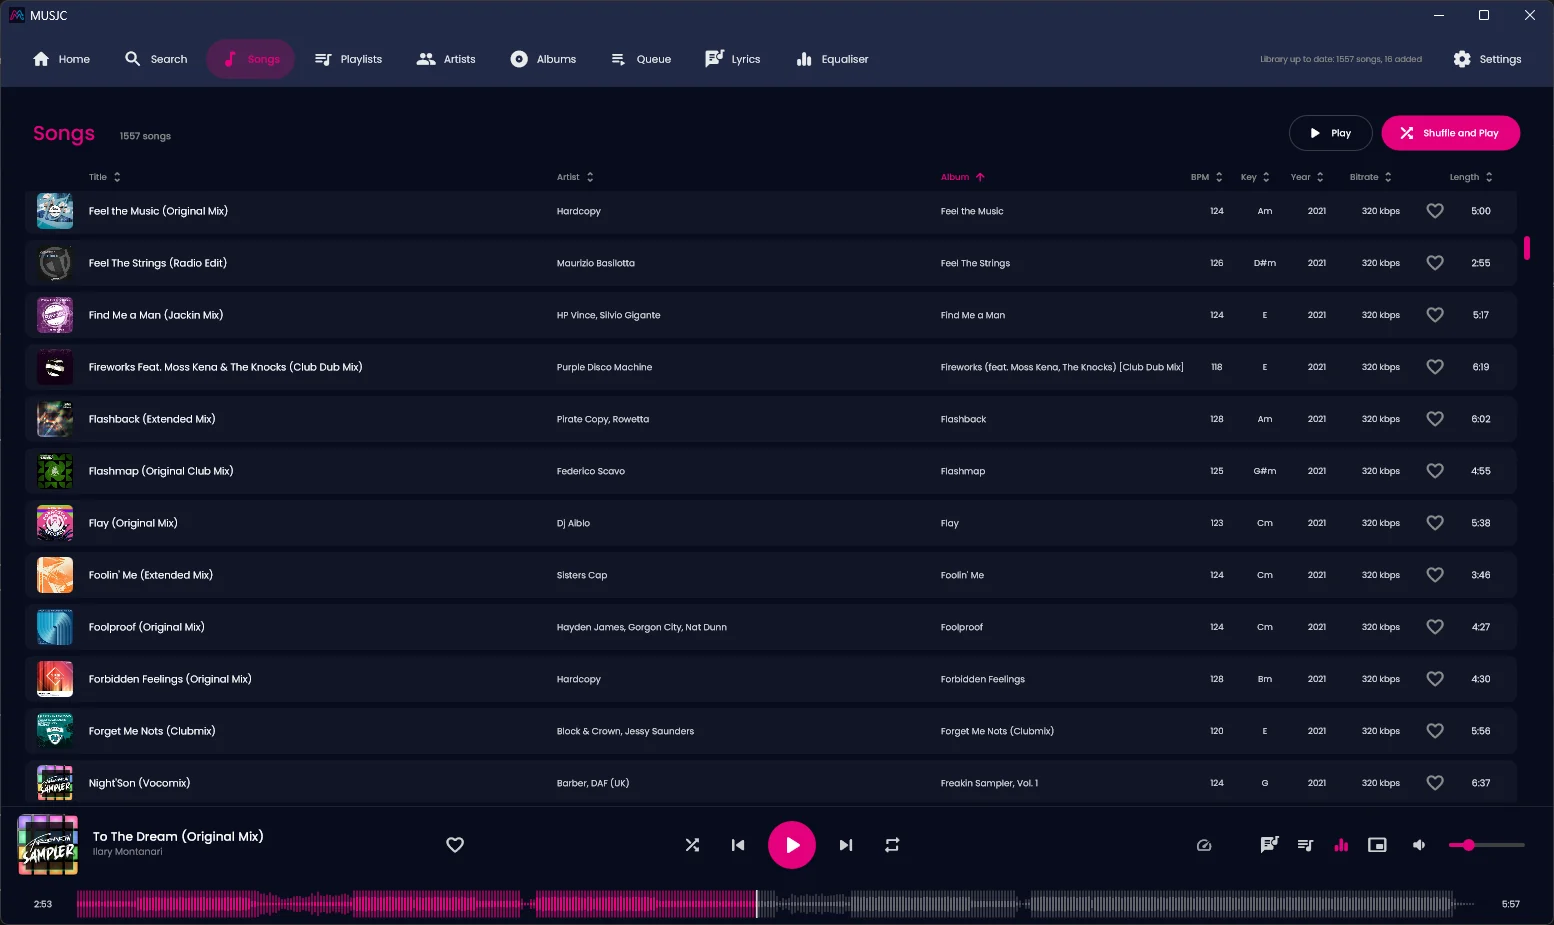Like the Fireworks Club Dub Mix
The width and height of the screenshot is (1554, 925).
tap(1435, 367)
